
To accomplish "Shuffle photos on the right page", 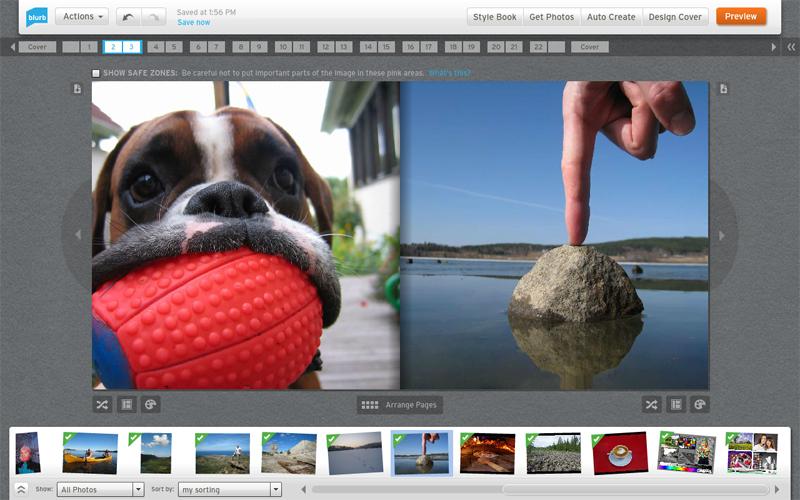I will point(651,405).
